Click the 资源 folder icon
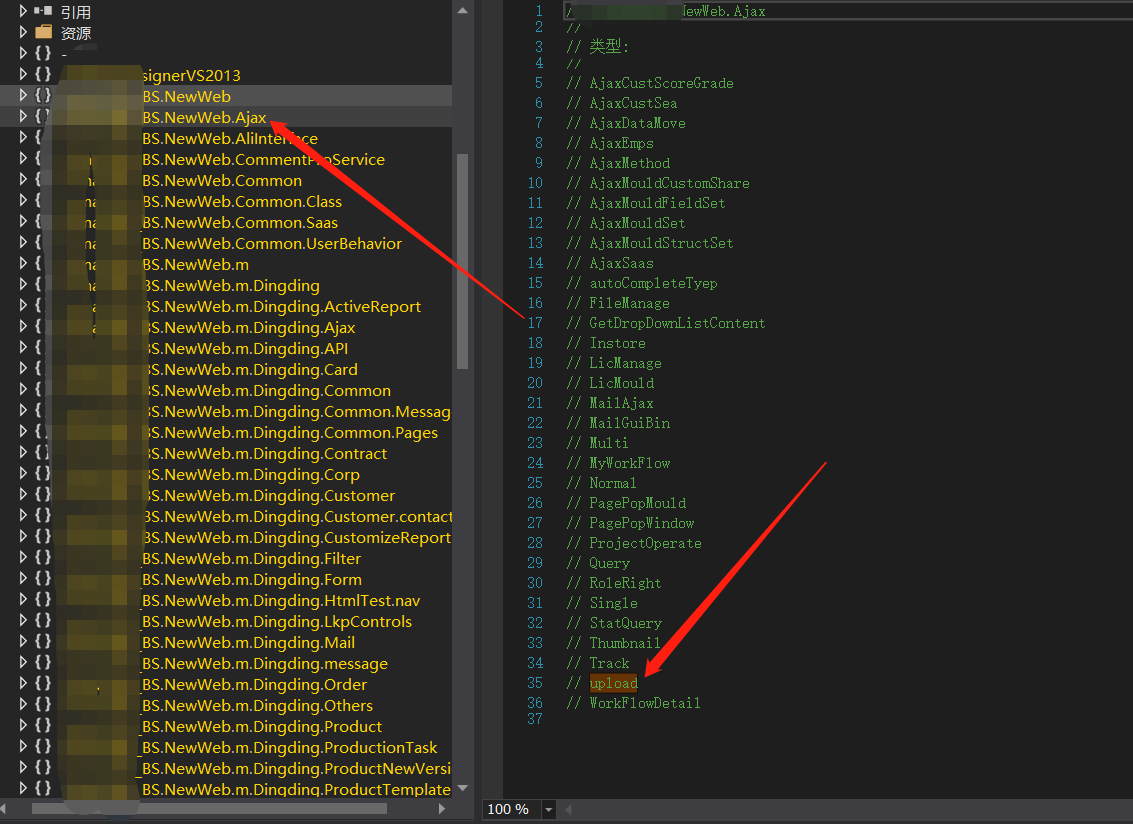Viewport: 1133px width, 824px height. (44, 32)
